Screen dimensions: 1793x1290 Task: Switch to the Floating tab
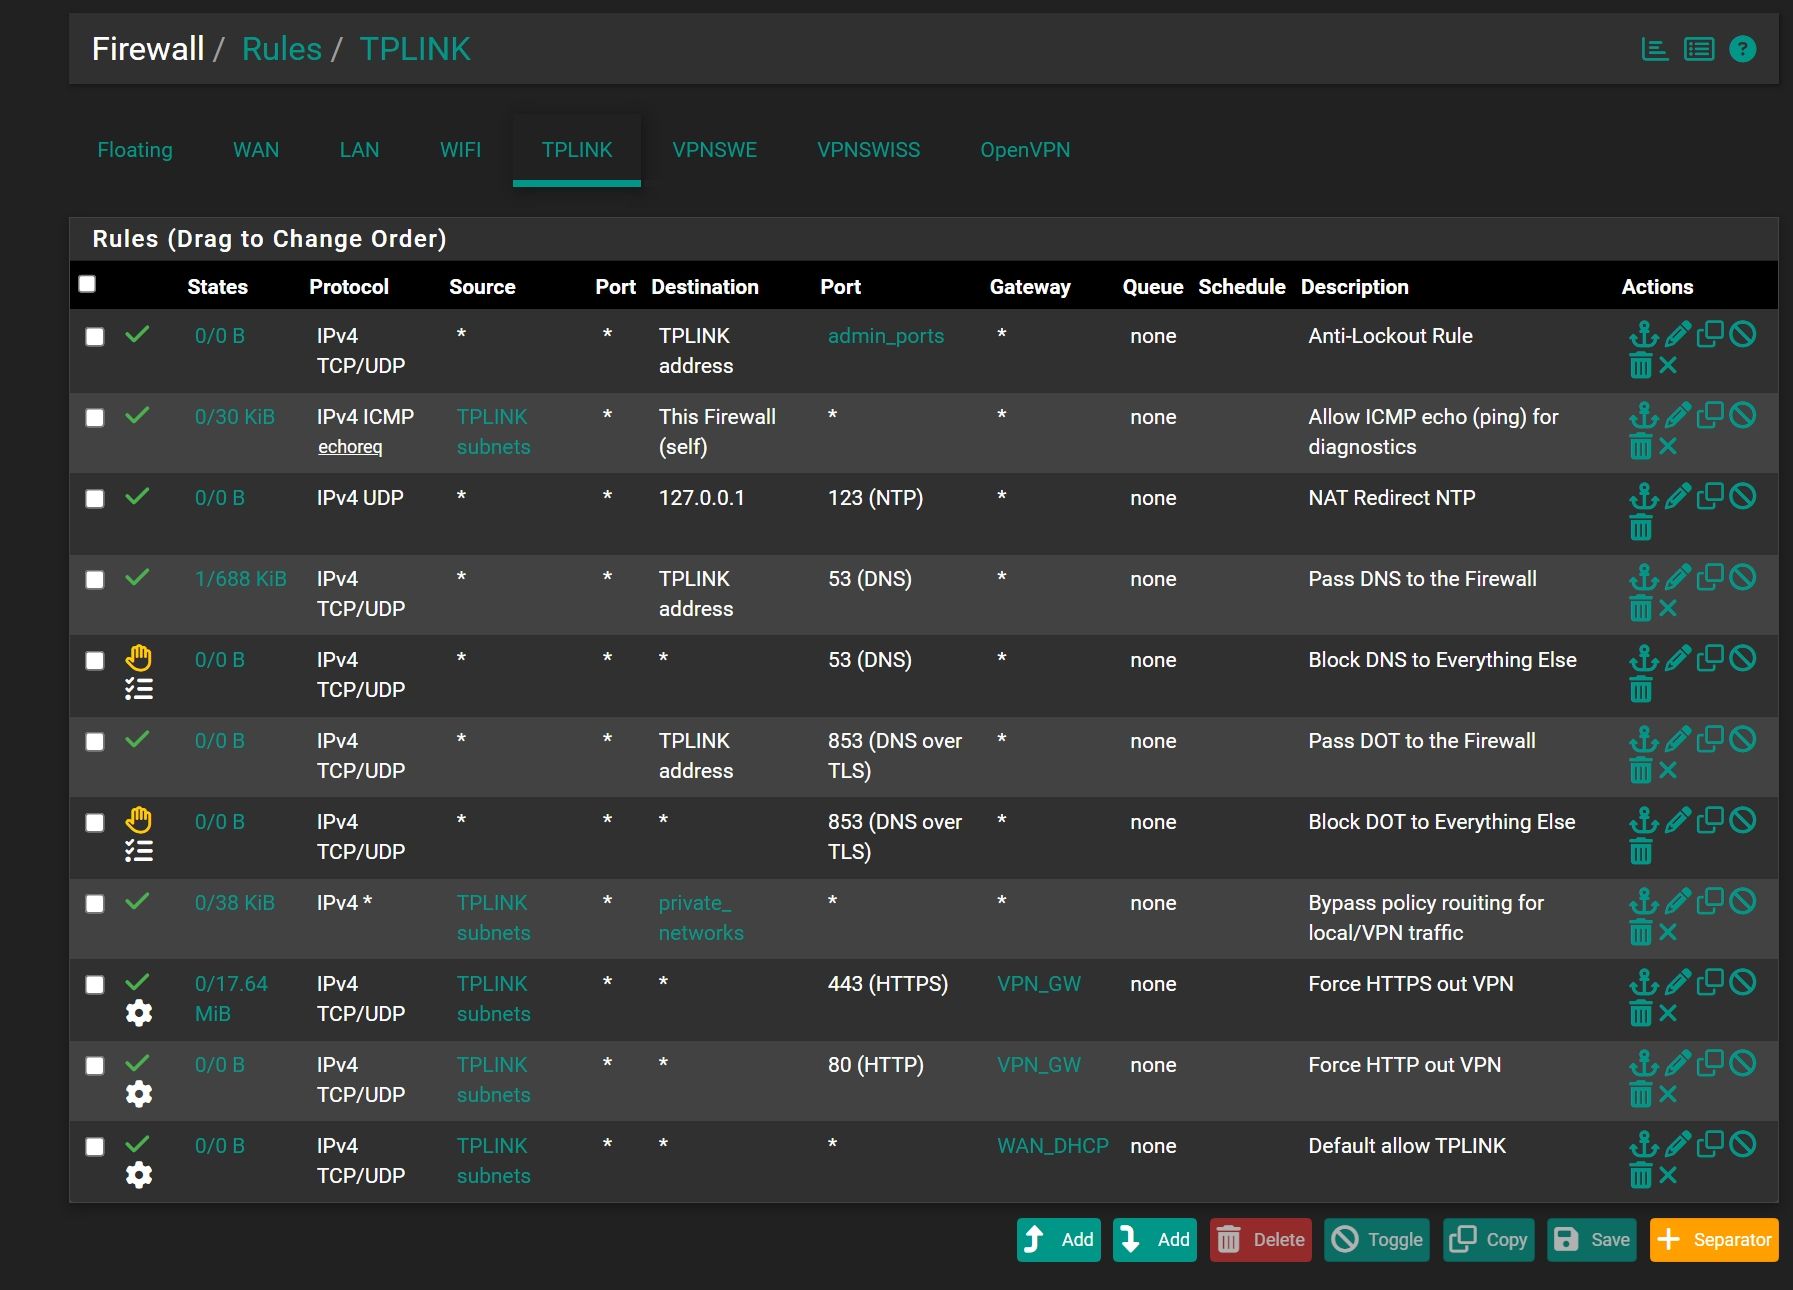click(x=135, y=150)
